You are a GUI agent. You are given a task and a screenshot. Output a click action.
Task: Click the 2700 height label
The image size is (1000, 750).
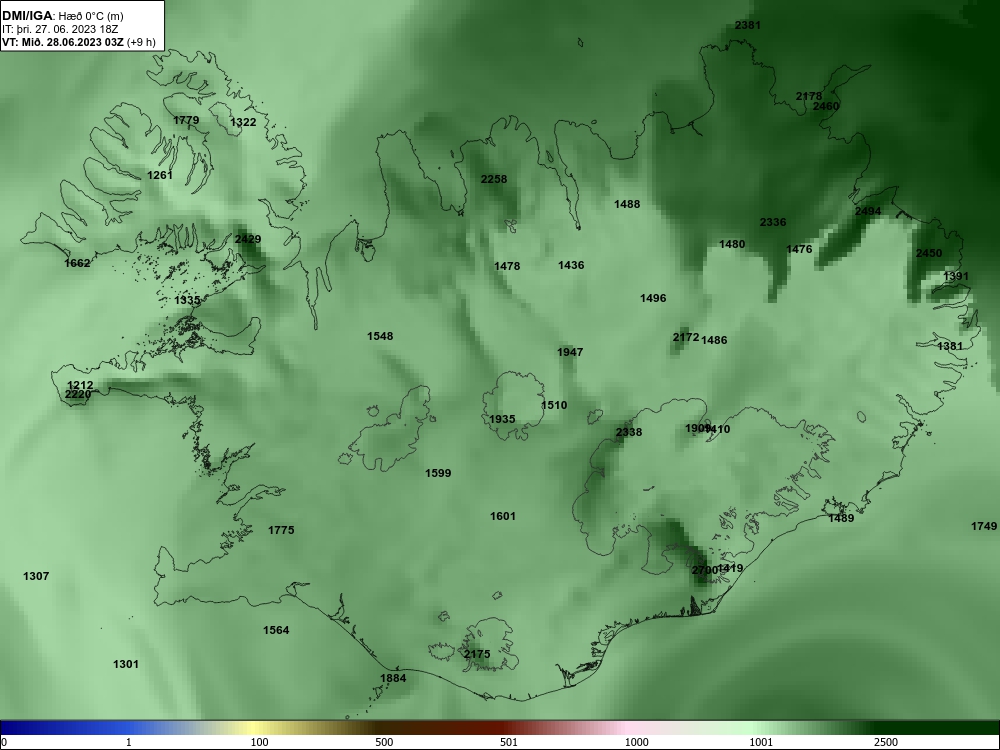(x=704, y=570)
